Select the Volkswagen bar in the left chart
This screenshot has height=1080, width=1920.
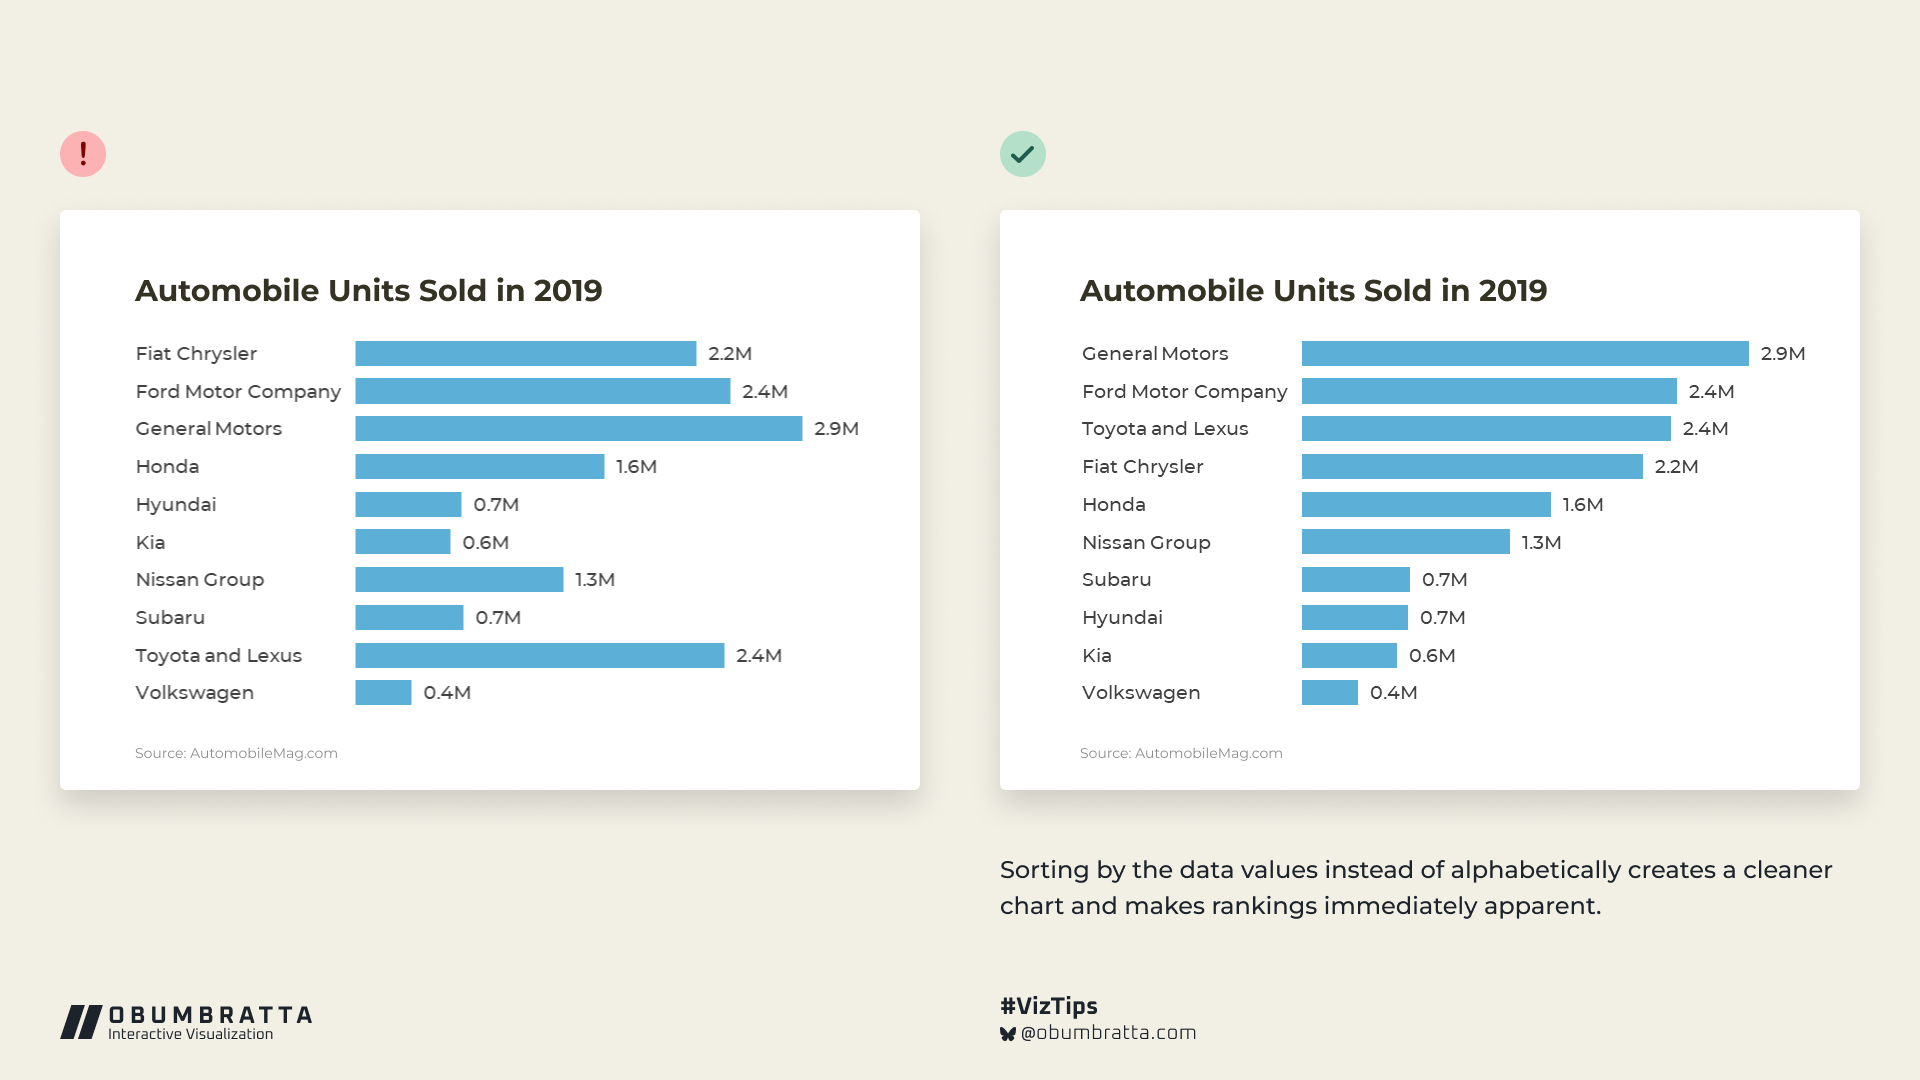coord(383,693)
